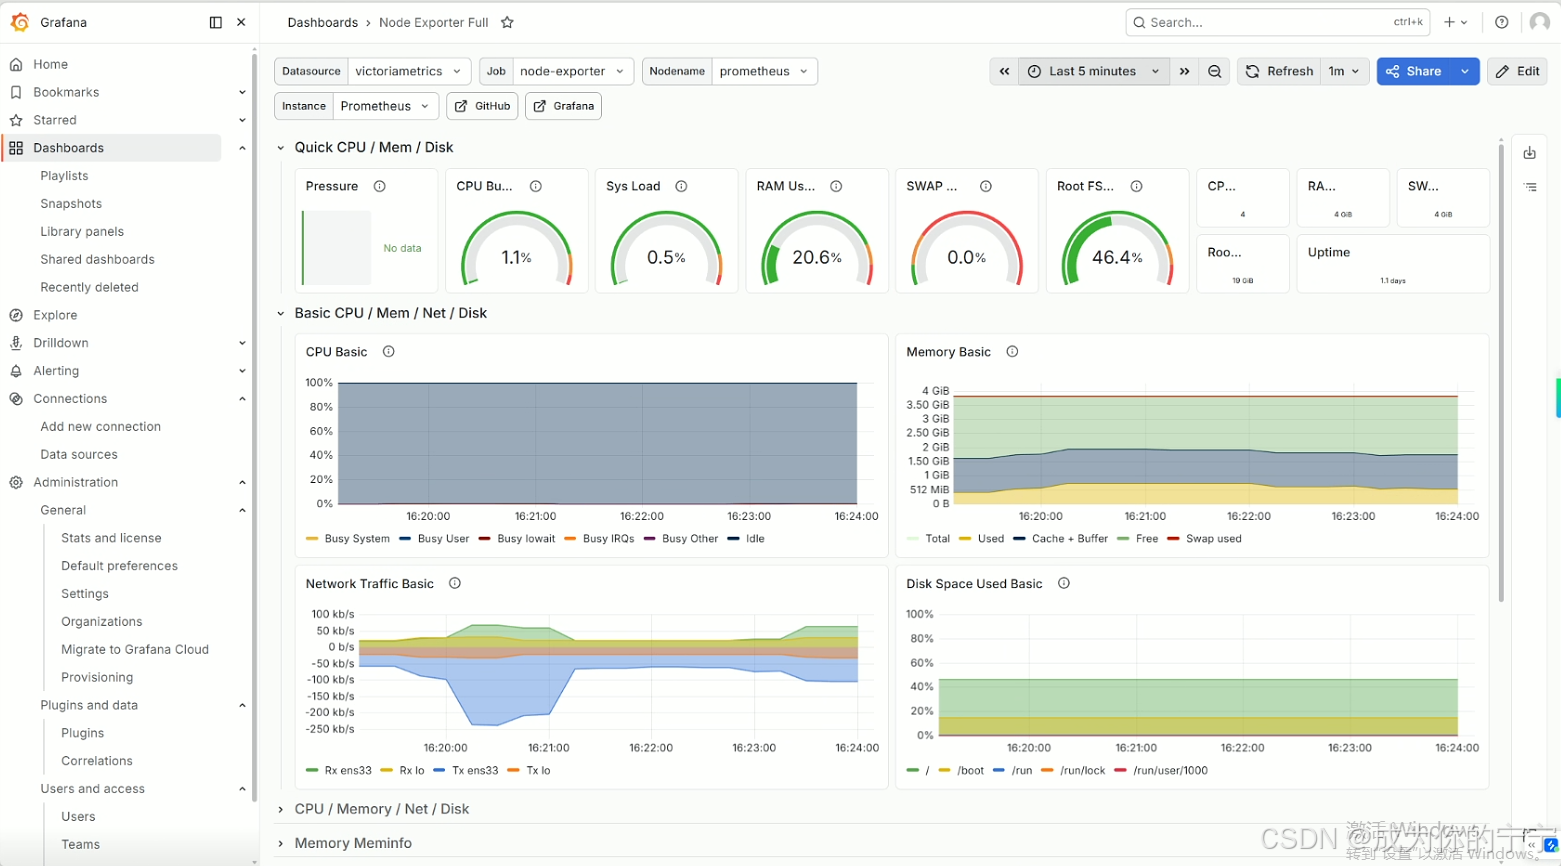Viewport: 1561px width, 866px height.
Task: Star the Node Exporter Full dashboard
Action: tap(507, 22)
